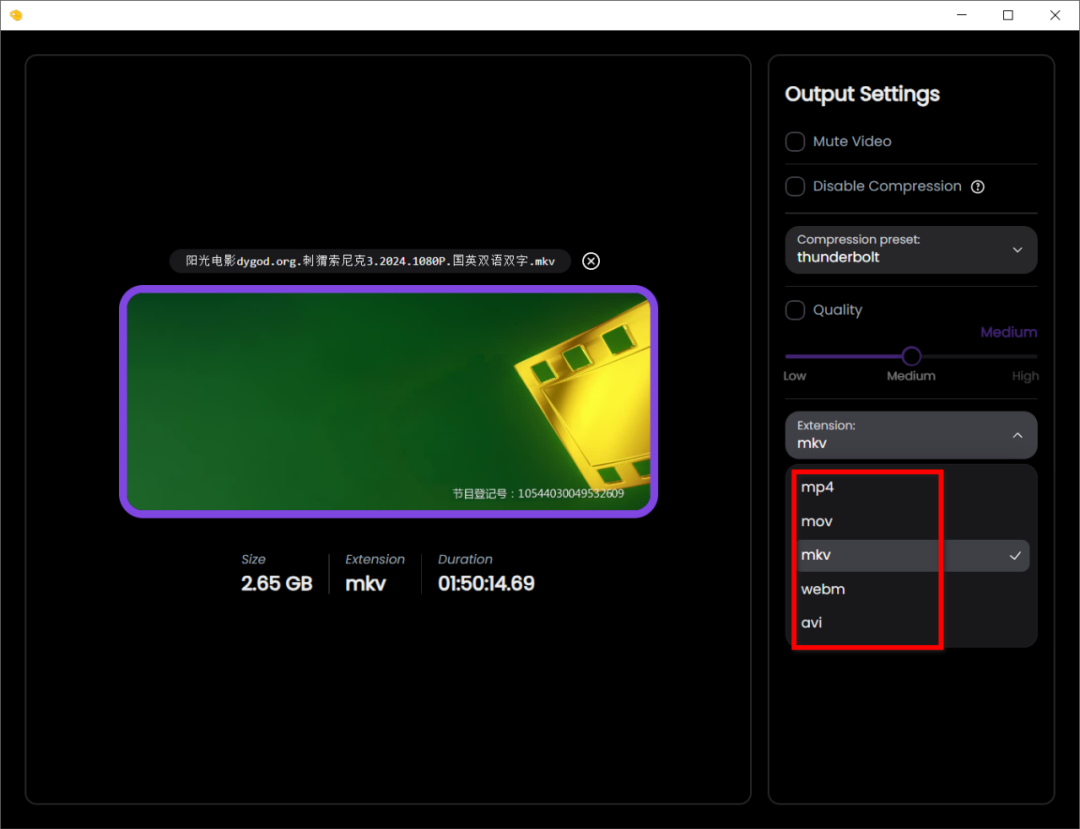Close the application window
This screenshot has height=829, width=1080.
click(1055, 15)
